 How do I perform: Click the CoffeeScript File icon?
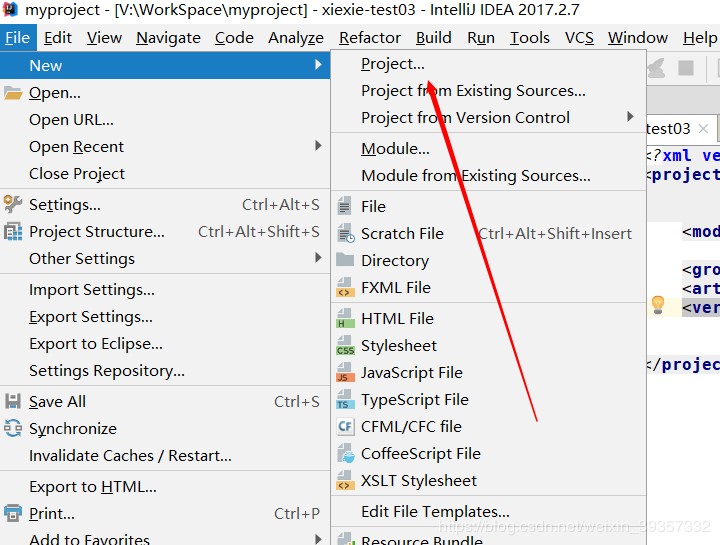(345, 453)
